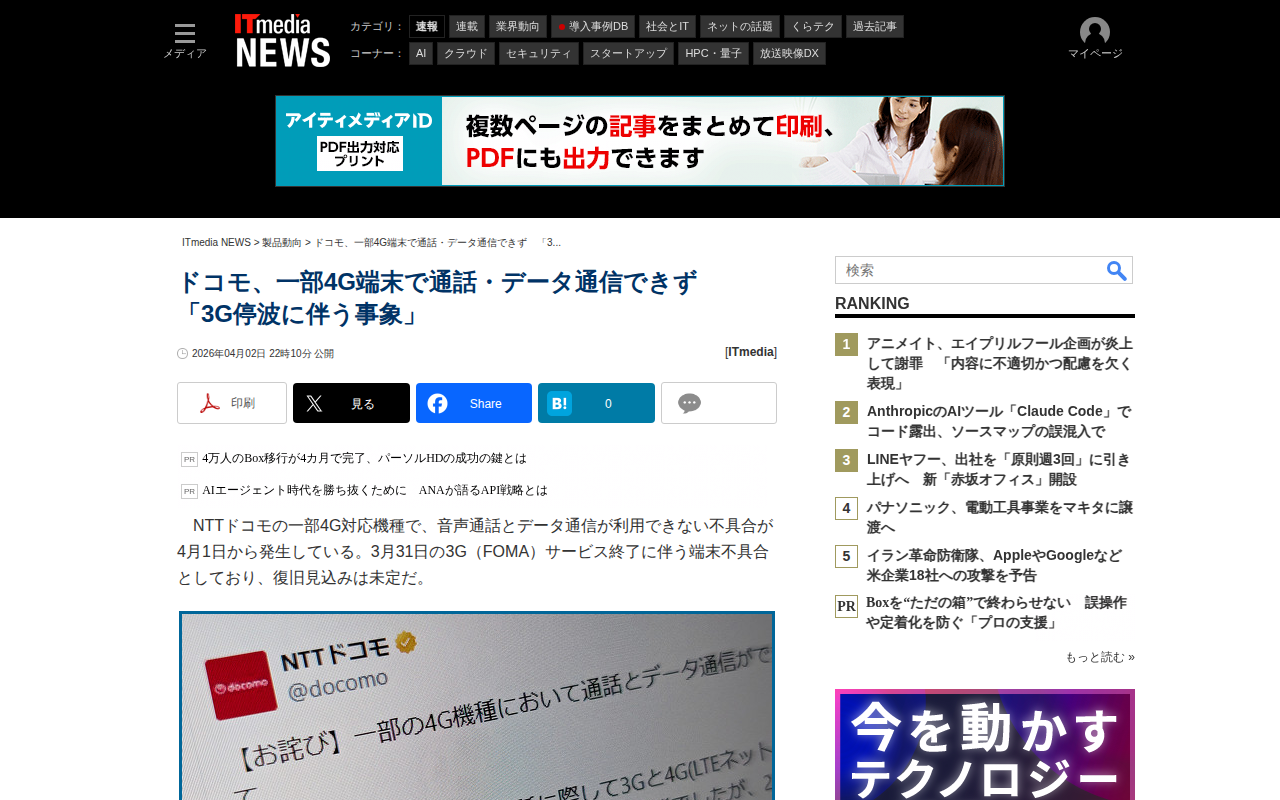Open the 導入事例DB category
Screen dimensions: 1280x800
click(593, 27)
